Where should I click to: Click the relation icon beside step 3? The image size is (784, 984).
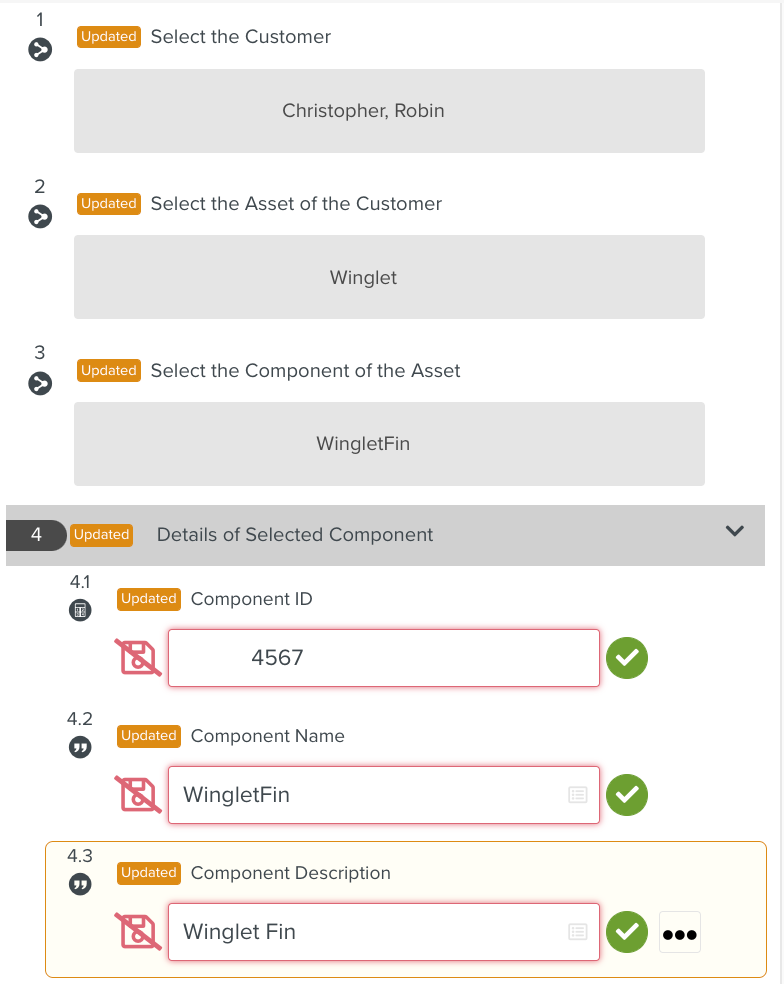(x=40, y=383)
